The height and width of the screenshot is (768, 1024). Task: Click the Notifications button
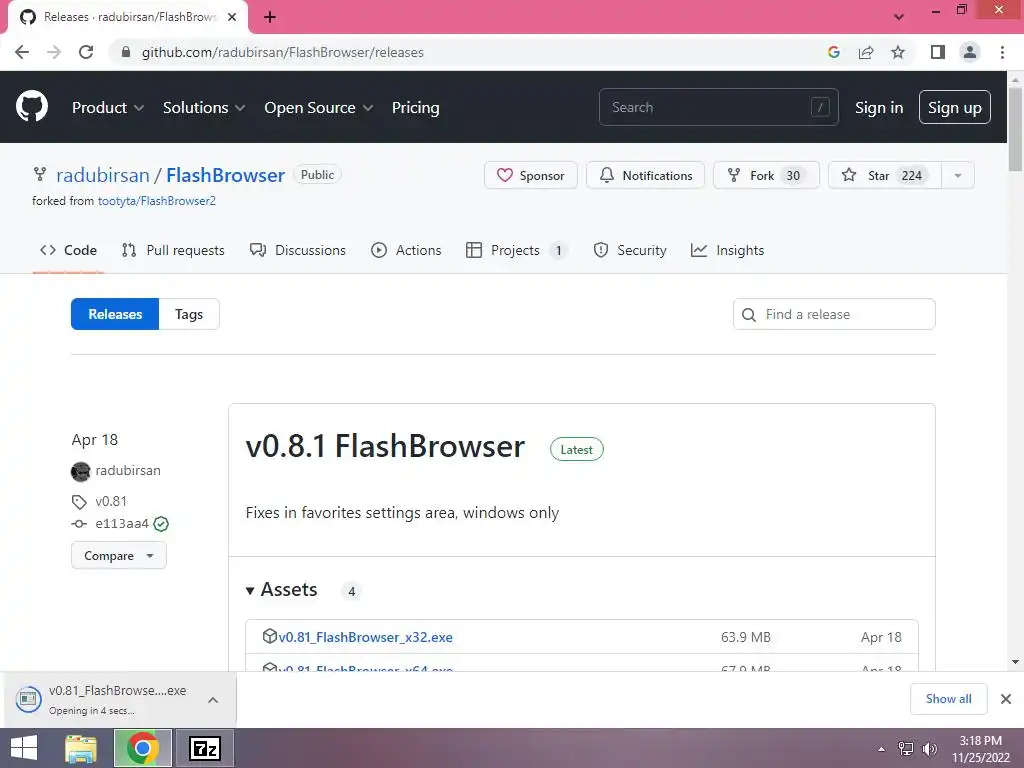point(645,176)
